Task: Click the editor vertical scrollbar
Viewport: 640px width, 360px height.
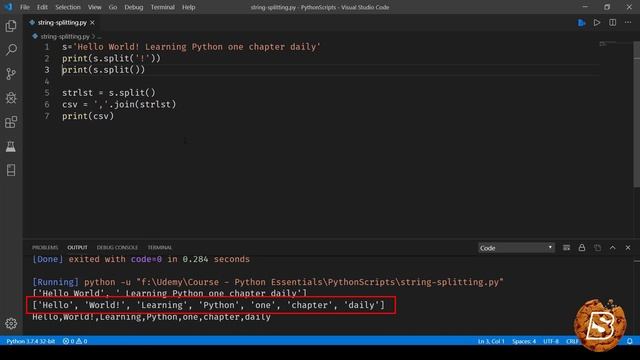Action: [x=636, y=114]
